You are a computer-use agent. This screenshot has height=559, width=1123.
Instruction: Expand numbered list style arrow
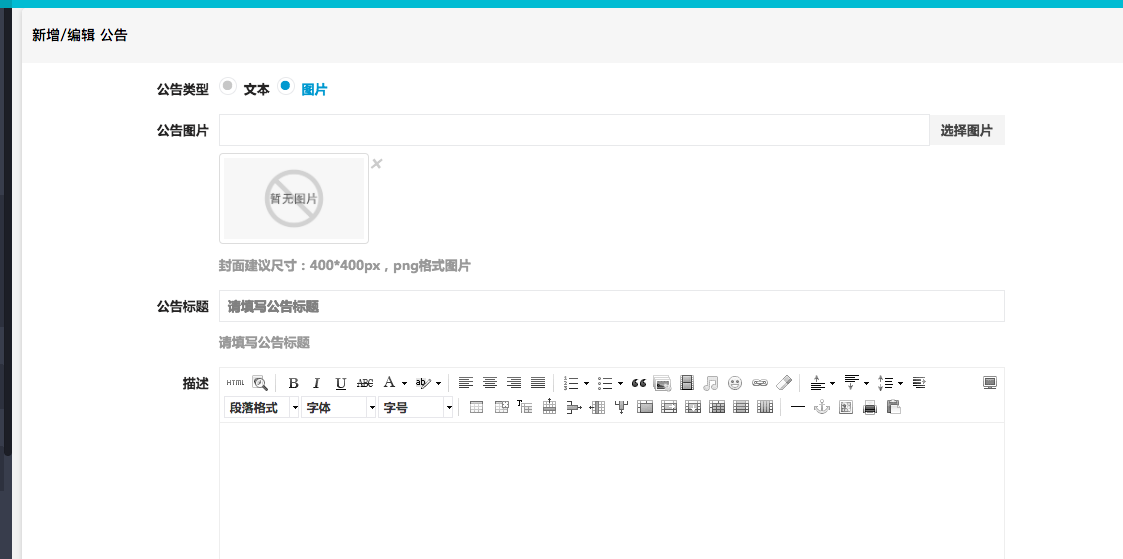587,384
